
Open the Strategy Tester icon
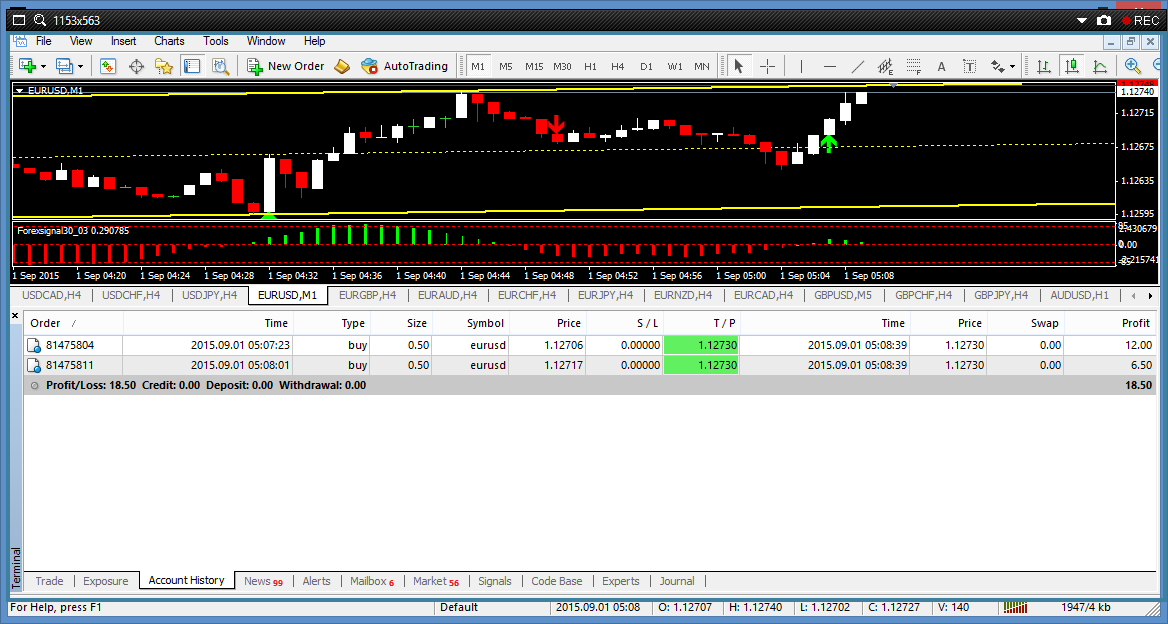(x=220, y=66)
